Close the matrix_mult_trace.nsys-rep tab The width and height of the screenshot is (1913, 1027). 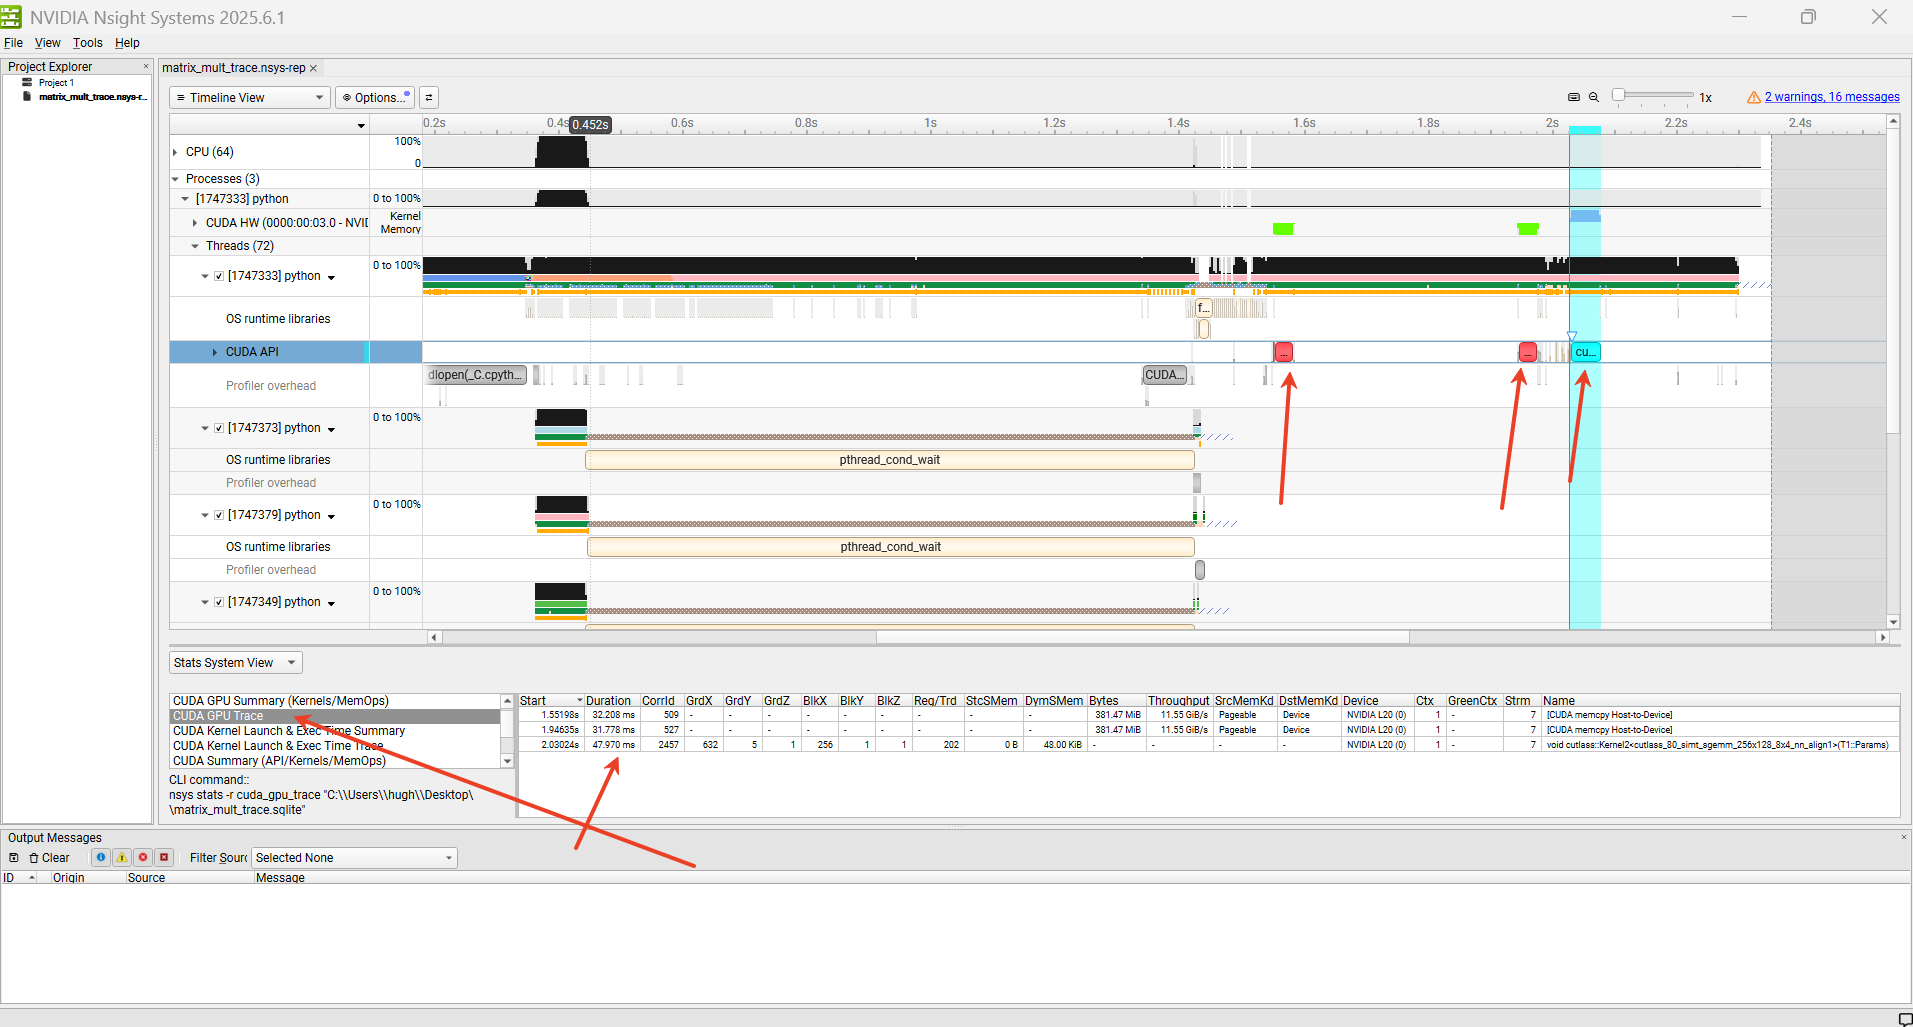[x=313, y=68]
